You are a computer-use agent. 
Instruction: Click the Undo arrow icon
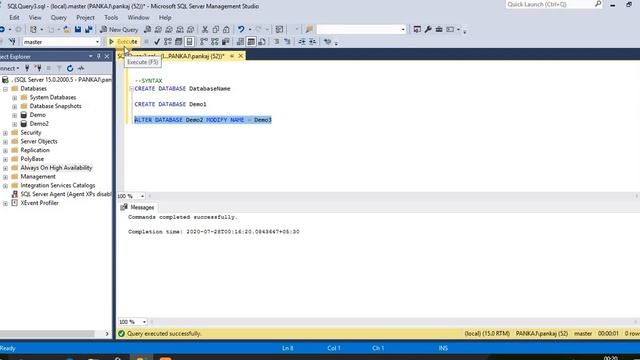click(241, 29)
